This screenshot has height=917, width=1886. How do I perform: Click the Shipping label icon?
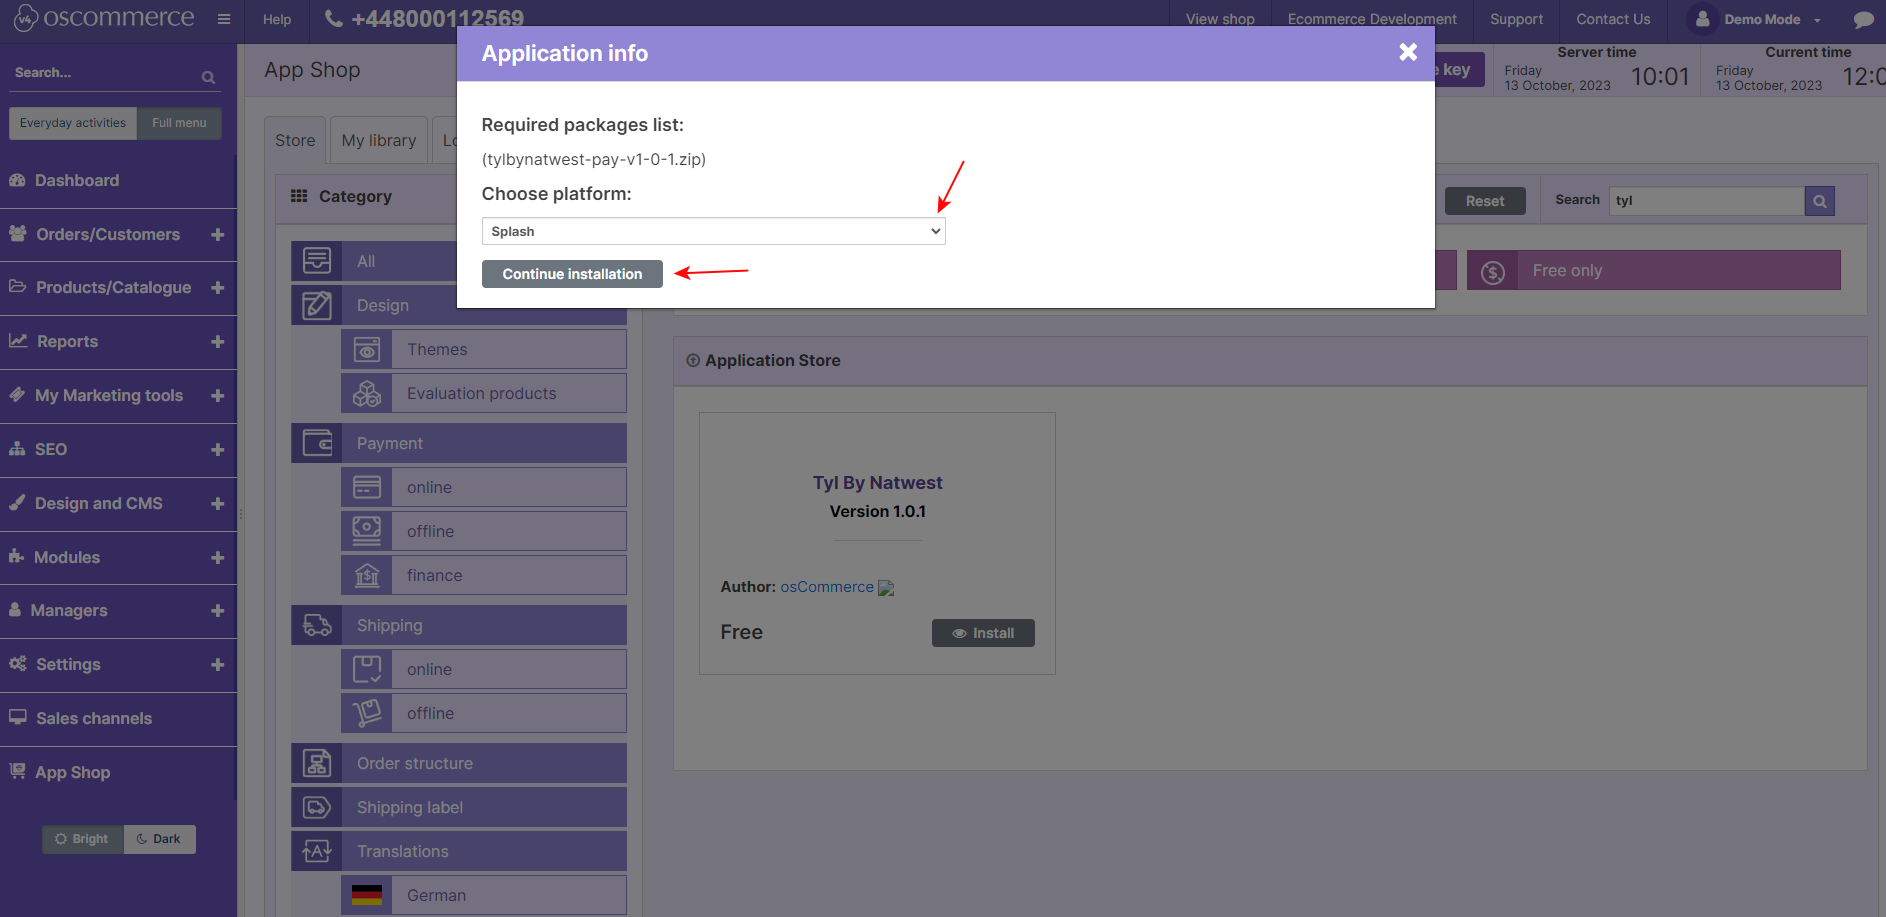point(317,807)
